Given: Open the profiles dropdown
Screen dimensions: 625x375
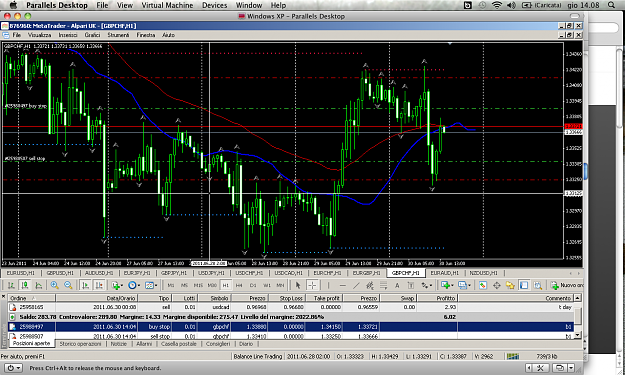Looking at the screenshot, I should pyautogui.click(x=464, y=285).
